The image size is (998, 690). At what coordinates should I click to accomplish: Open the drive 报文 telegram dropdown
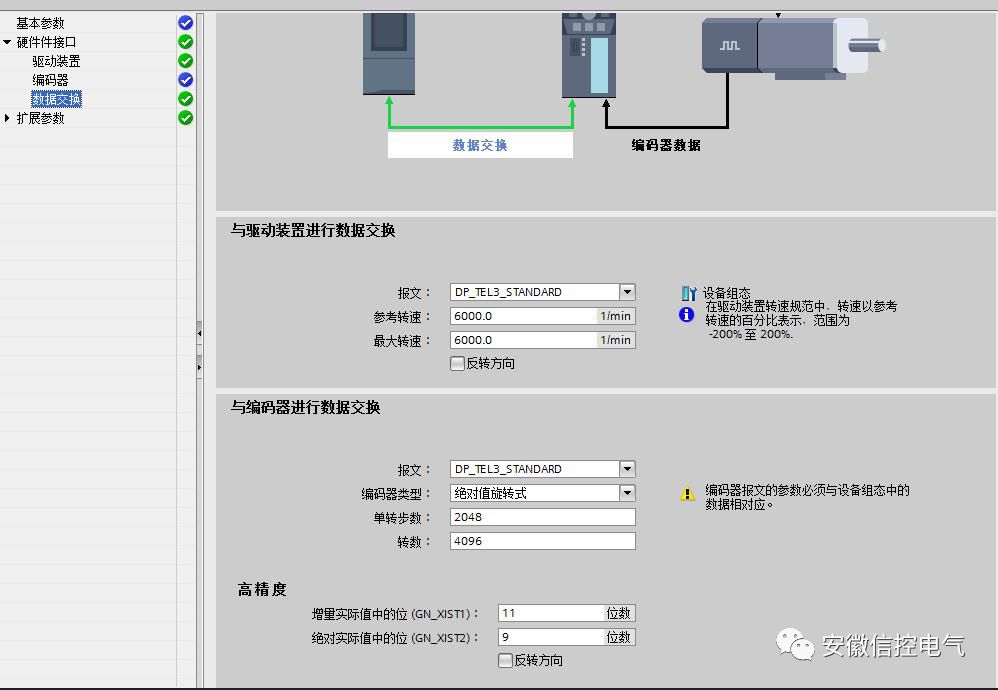click(627, 292)
